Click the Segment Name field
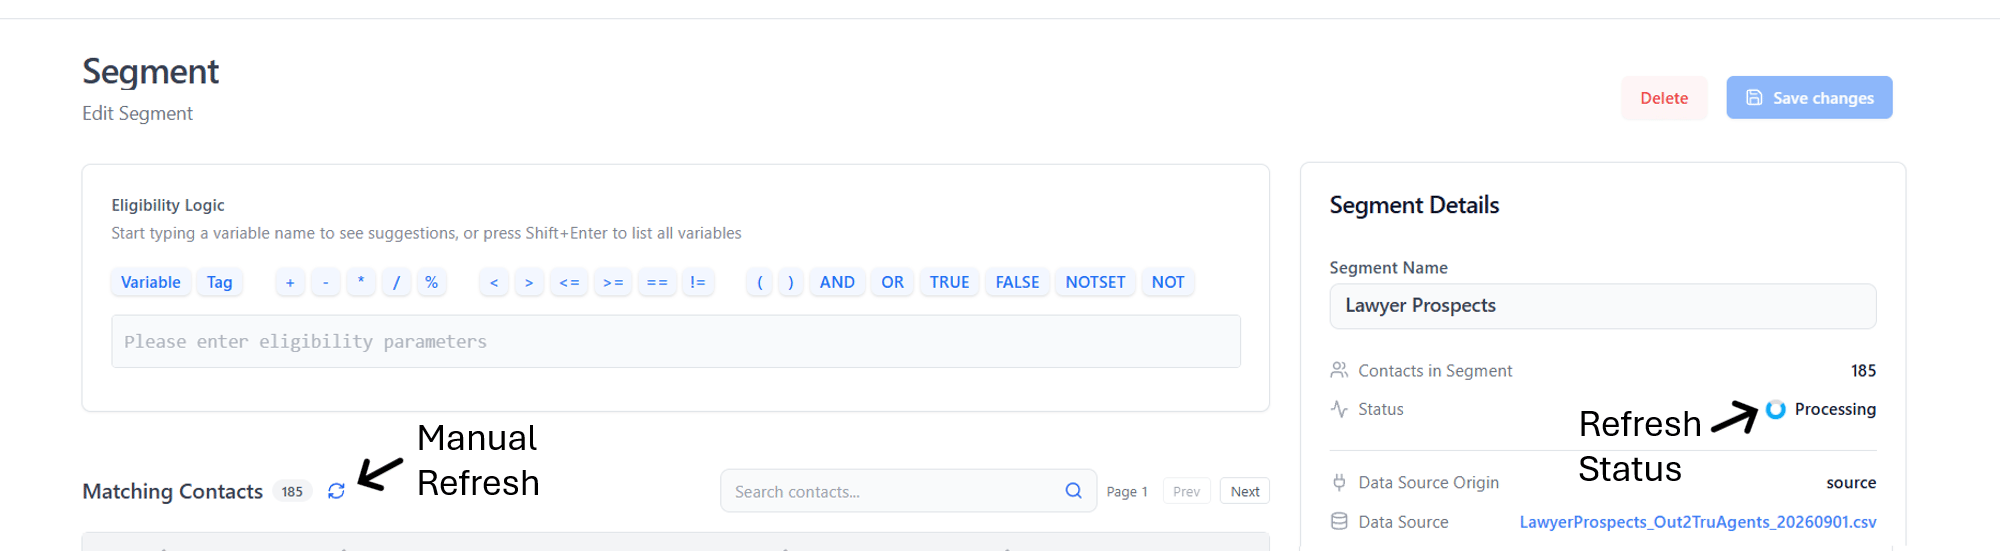The width and height of the screenshot is (2000, 551). tap(1603, 306)
